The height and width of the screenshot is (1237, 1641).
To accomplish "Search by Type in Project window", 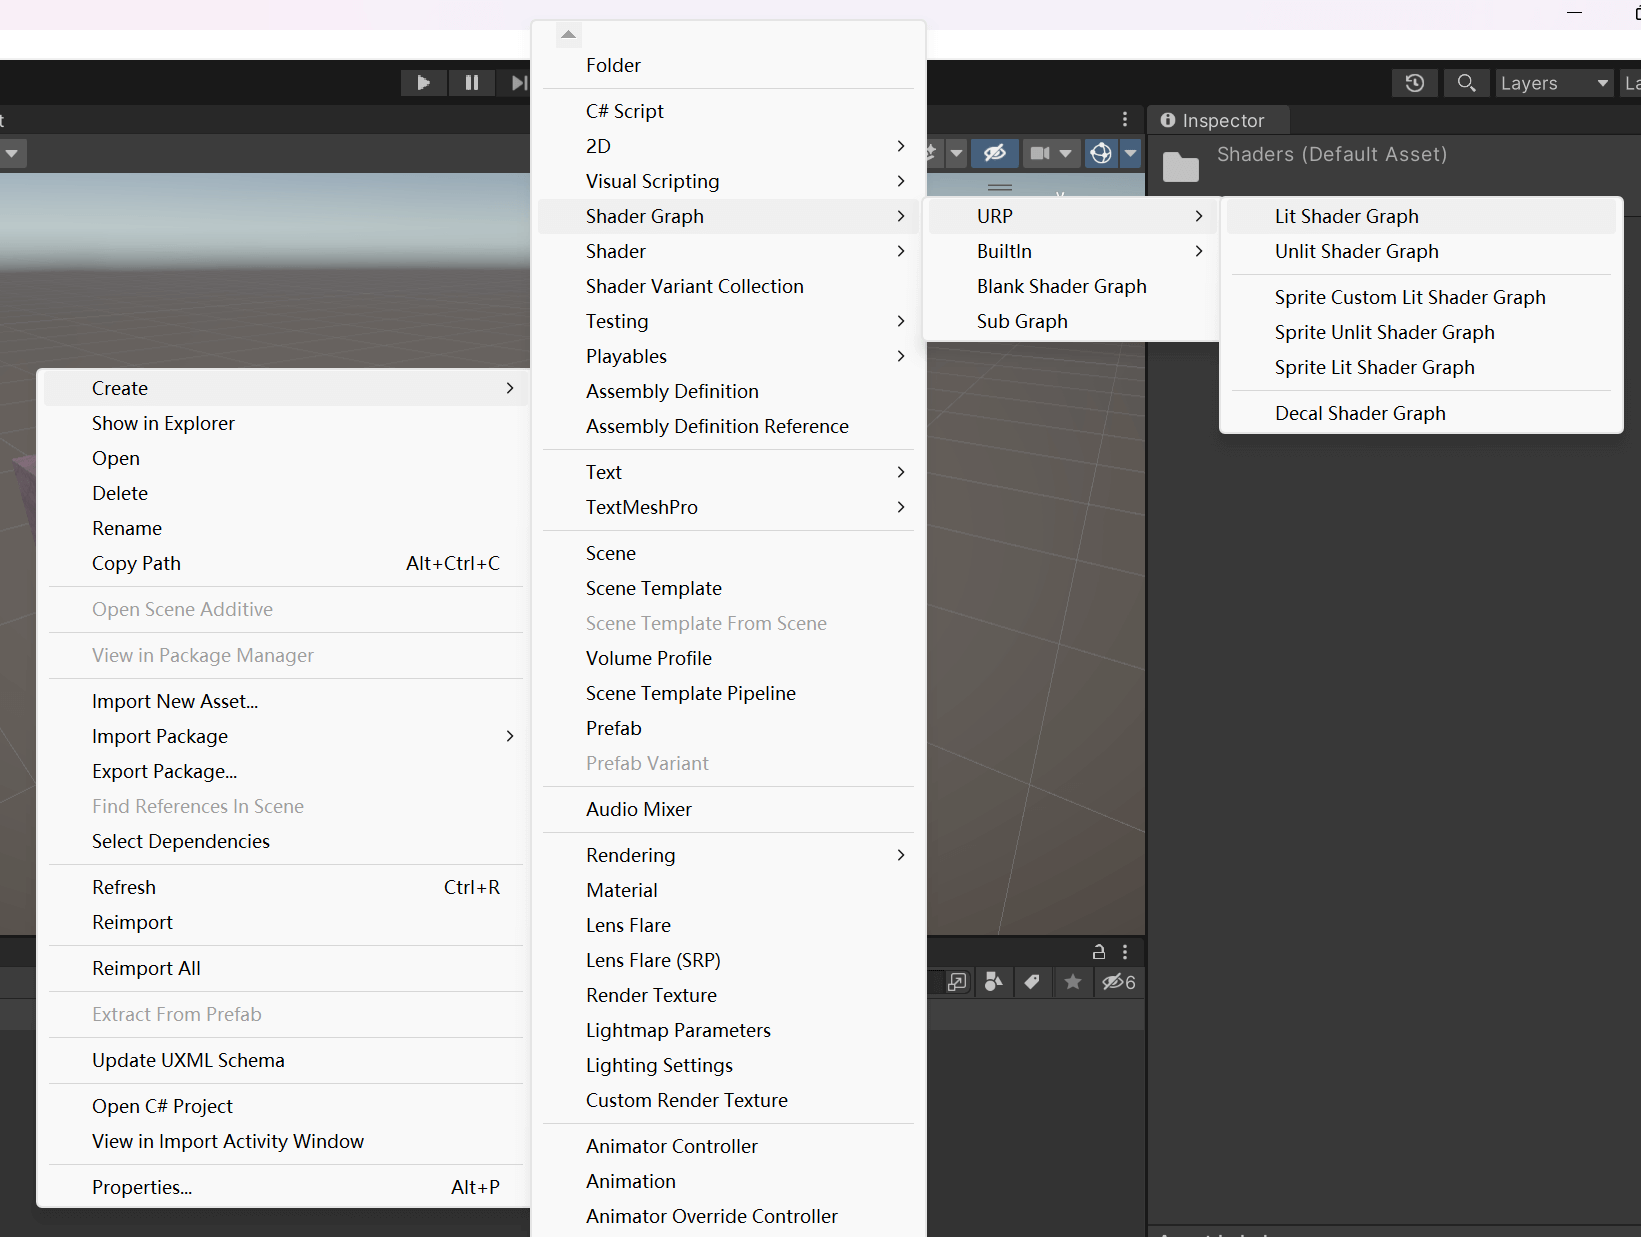I will pos(993,982).
